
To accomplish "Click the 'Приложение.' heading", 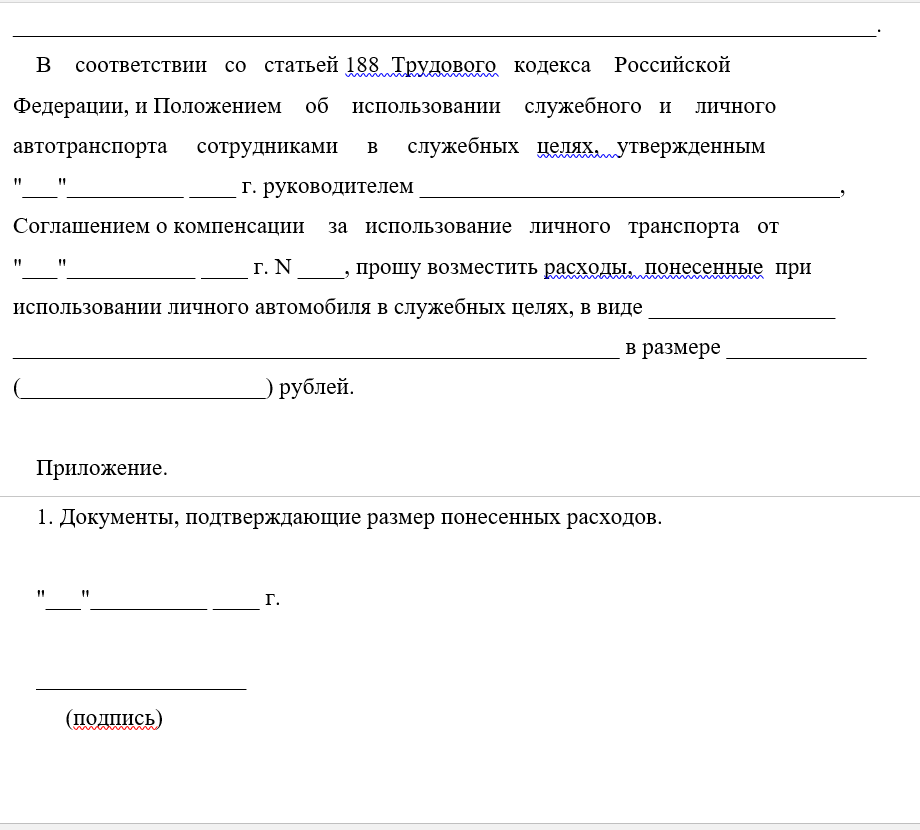I will (x=102, y=468).
